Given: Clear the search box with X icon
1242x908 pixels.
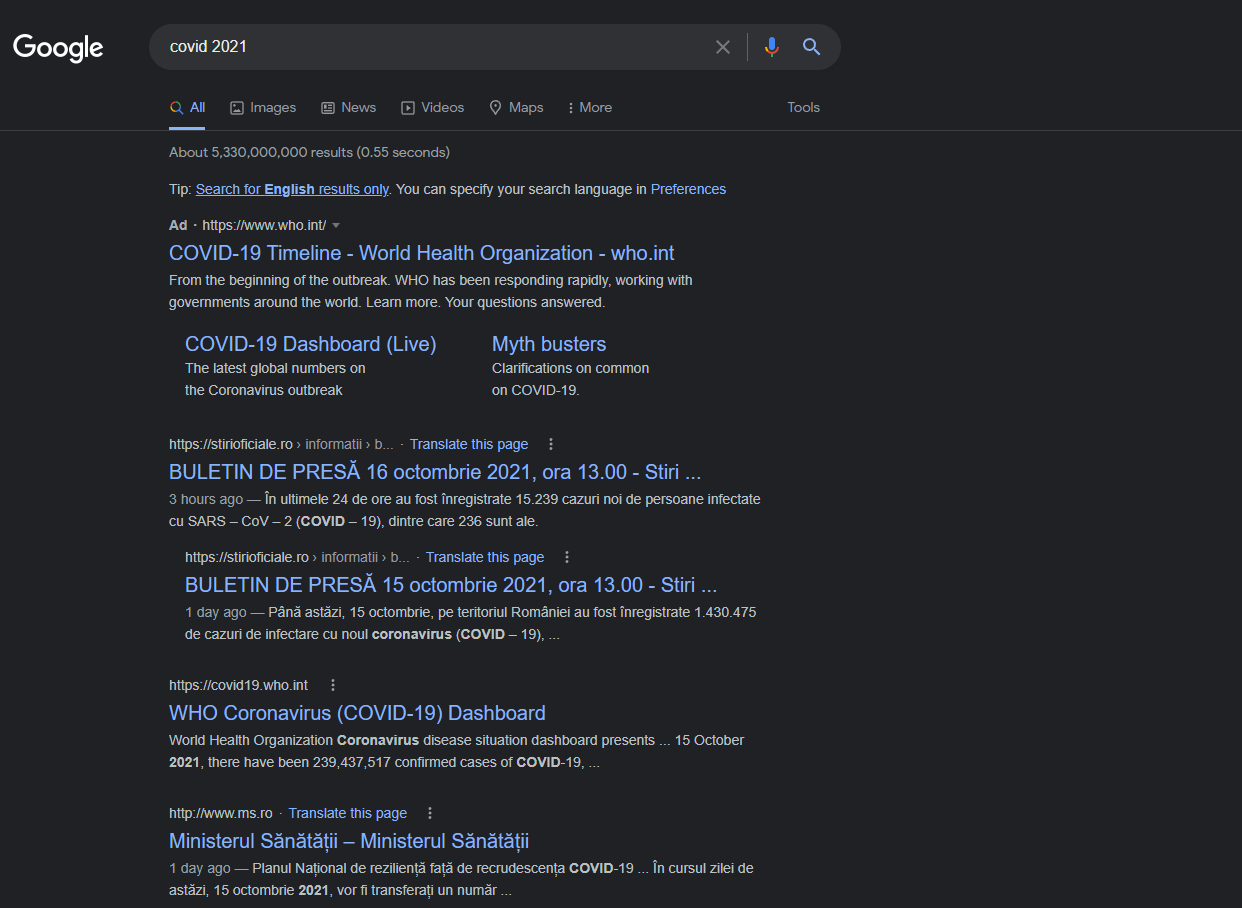Looking at the screenshot, I should (722, 47).
